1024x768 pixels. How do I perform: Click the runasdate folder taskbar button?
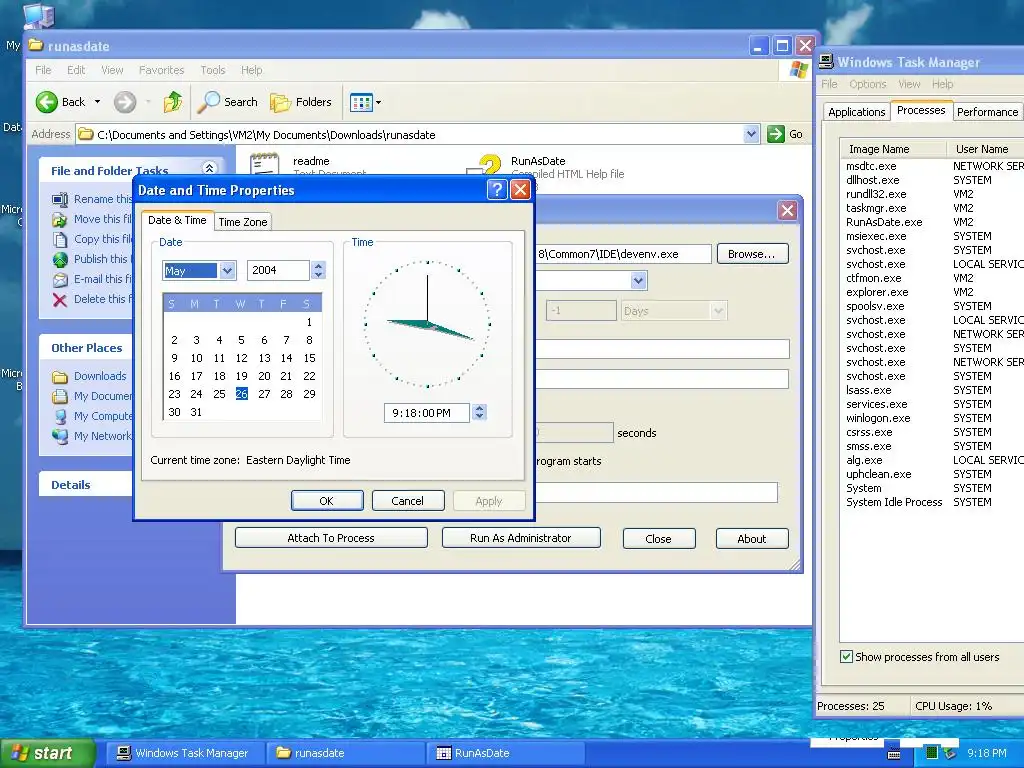click(x=345, y=753)
